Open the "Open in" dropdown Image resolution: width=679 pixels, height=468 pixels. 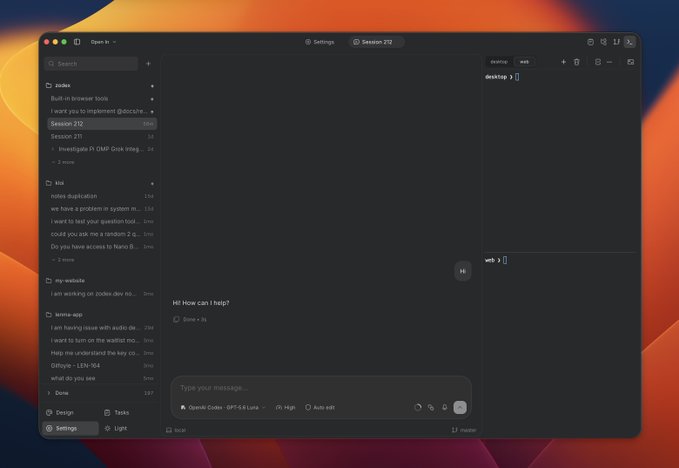[103, 42]
